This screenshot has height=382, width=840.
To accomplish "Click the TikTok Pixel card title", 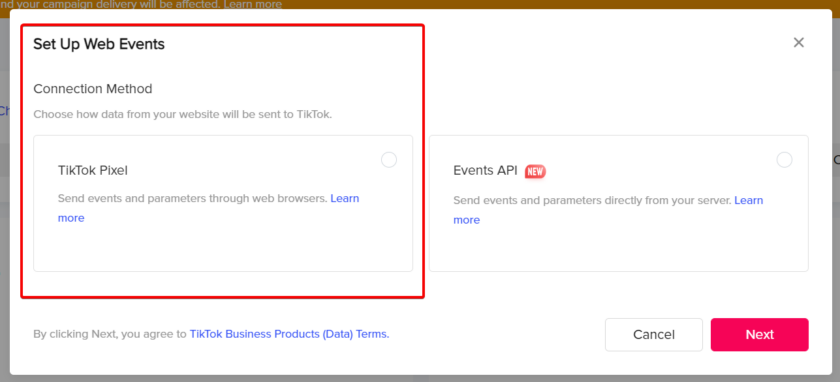I will (x=93, y=170).
